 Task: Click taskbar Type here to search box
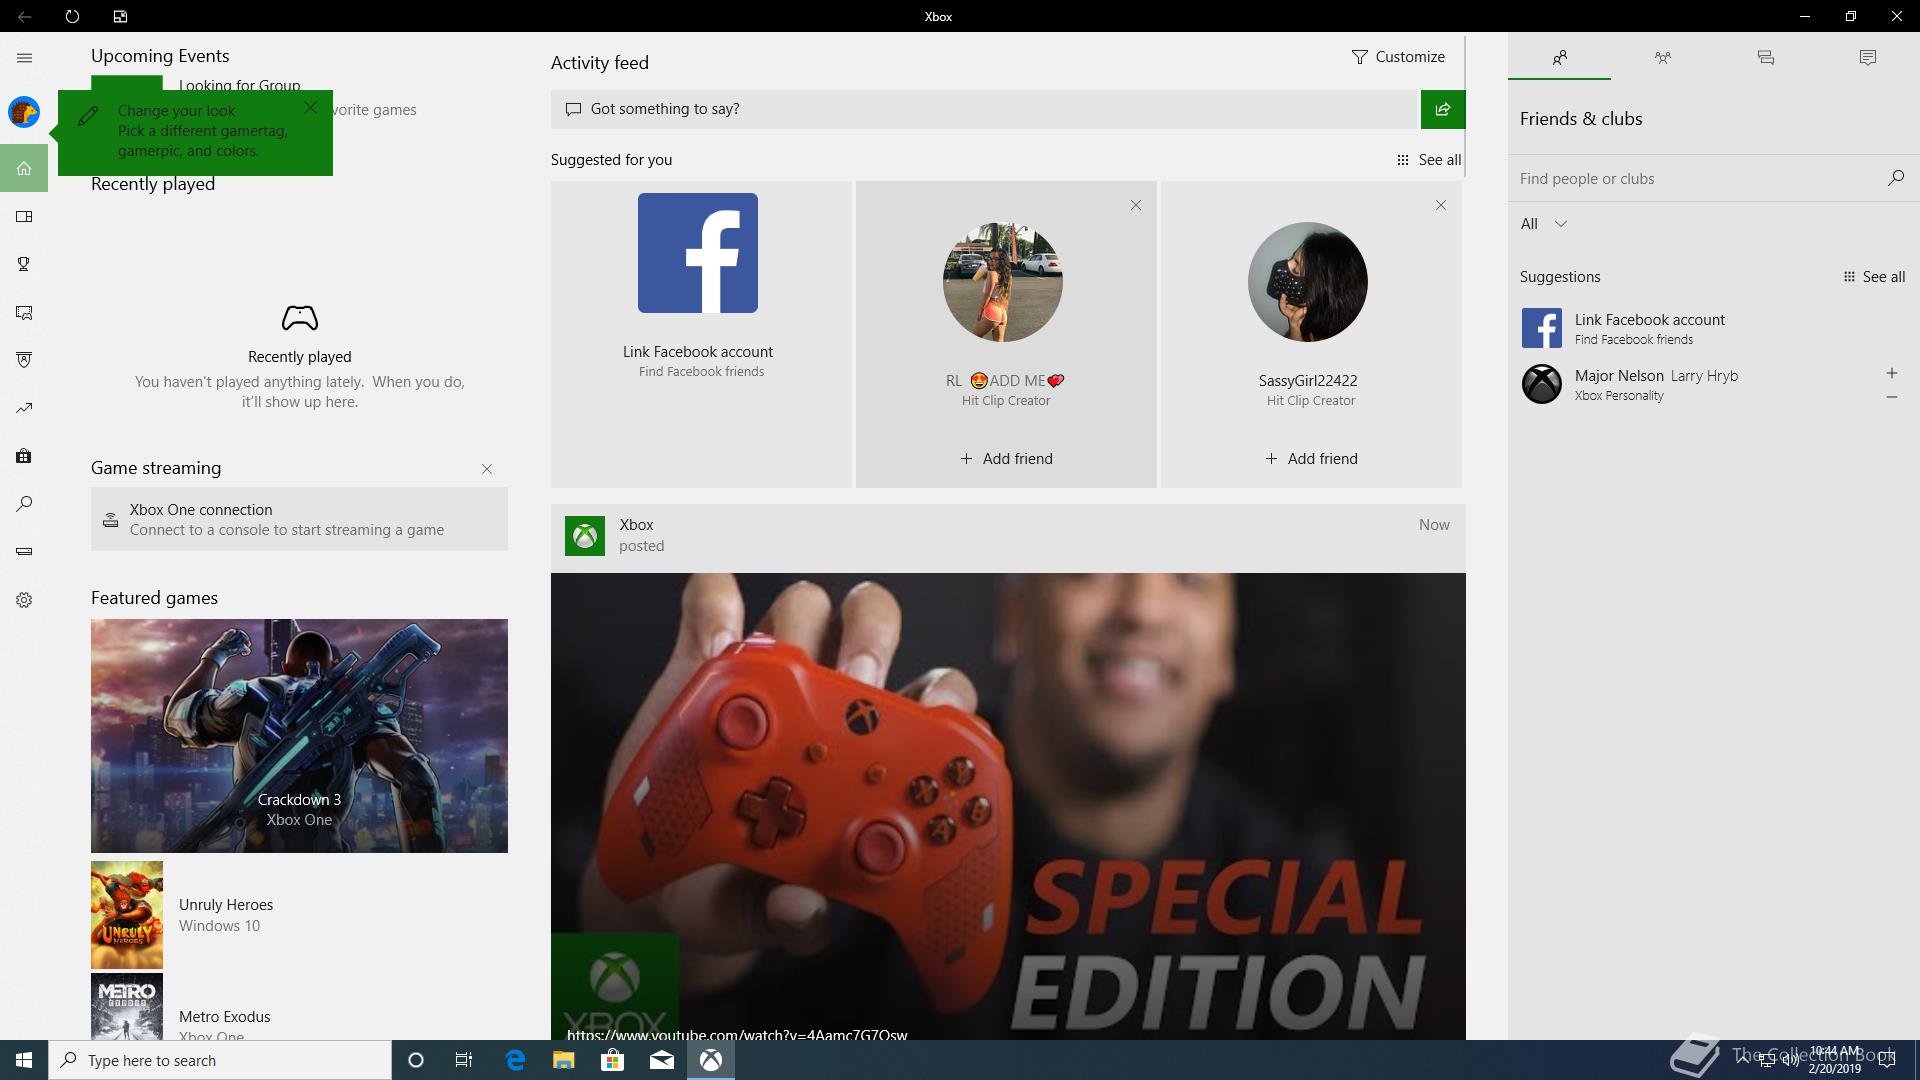point(220,1060)
